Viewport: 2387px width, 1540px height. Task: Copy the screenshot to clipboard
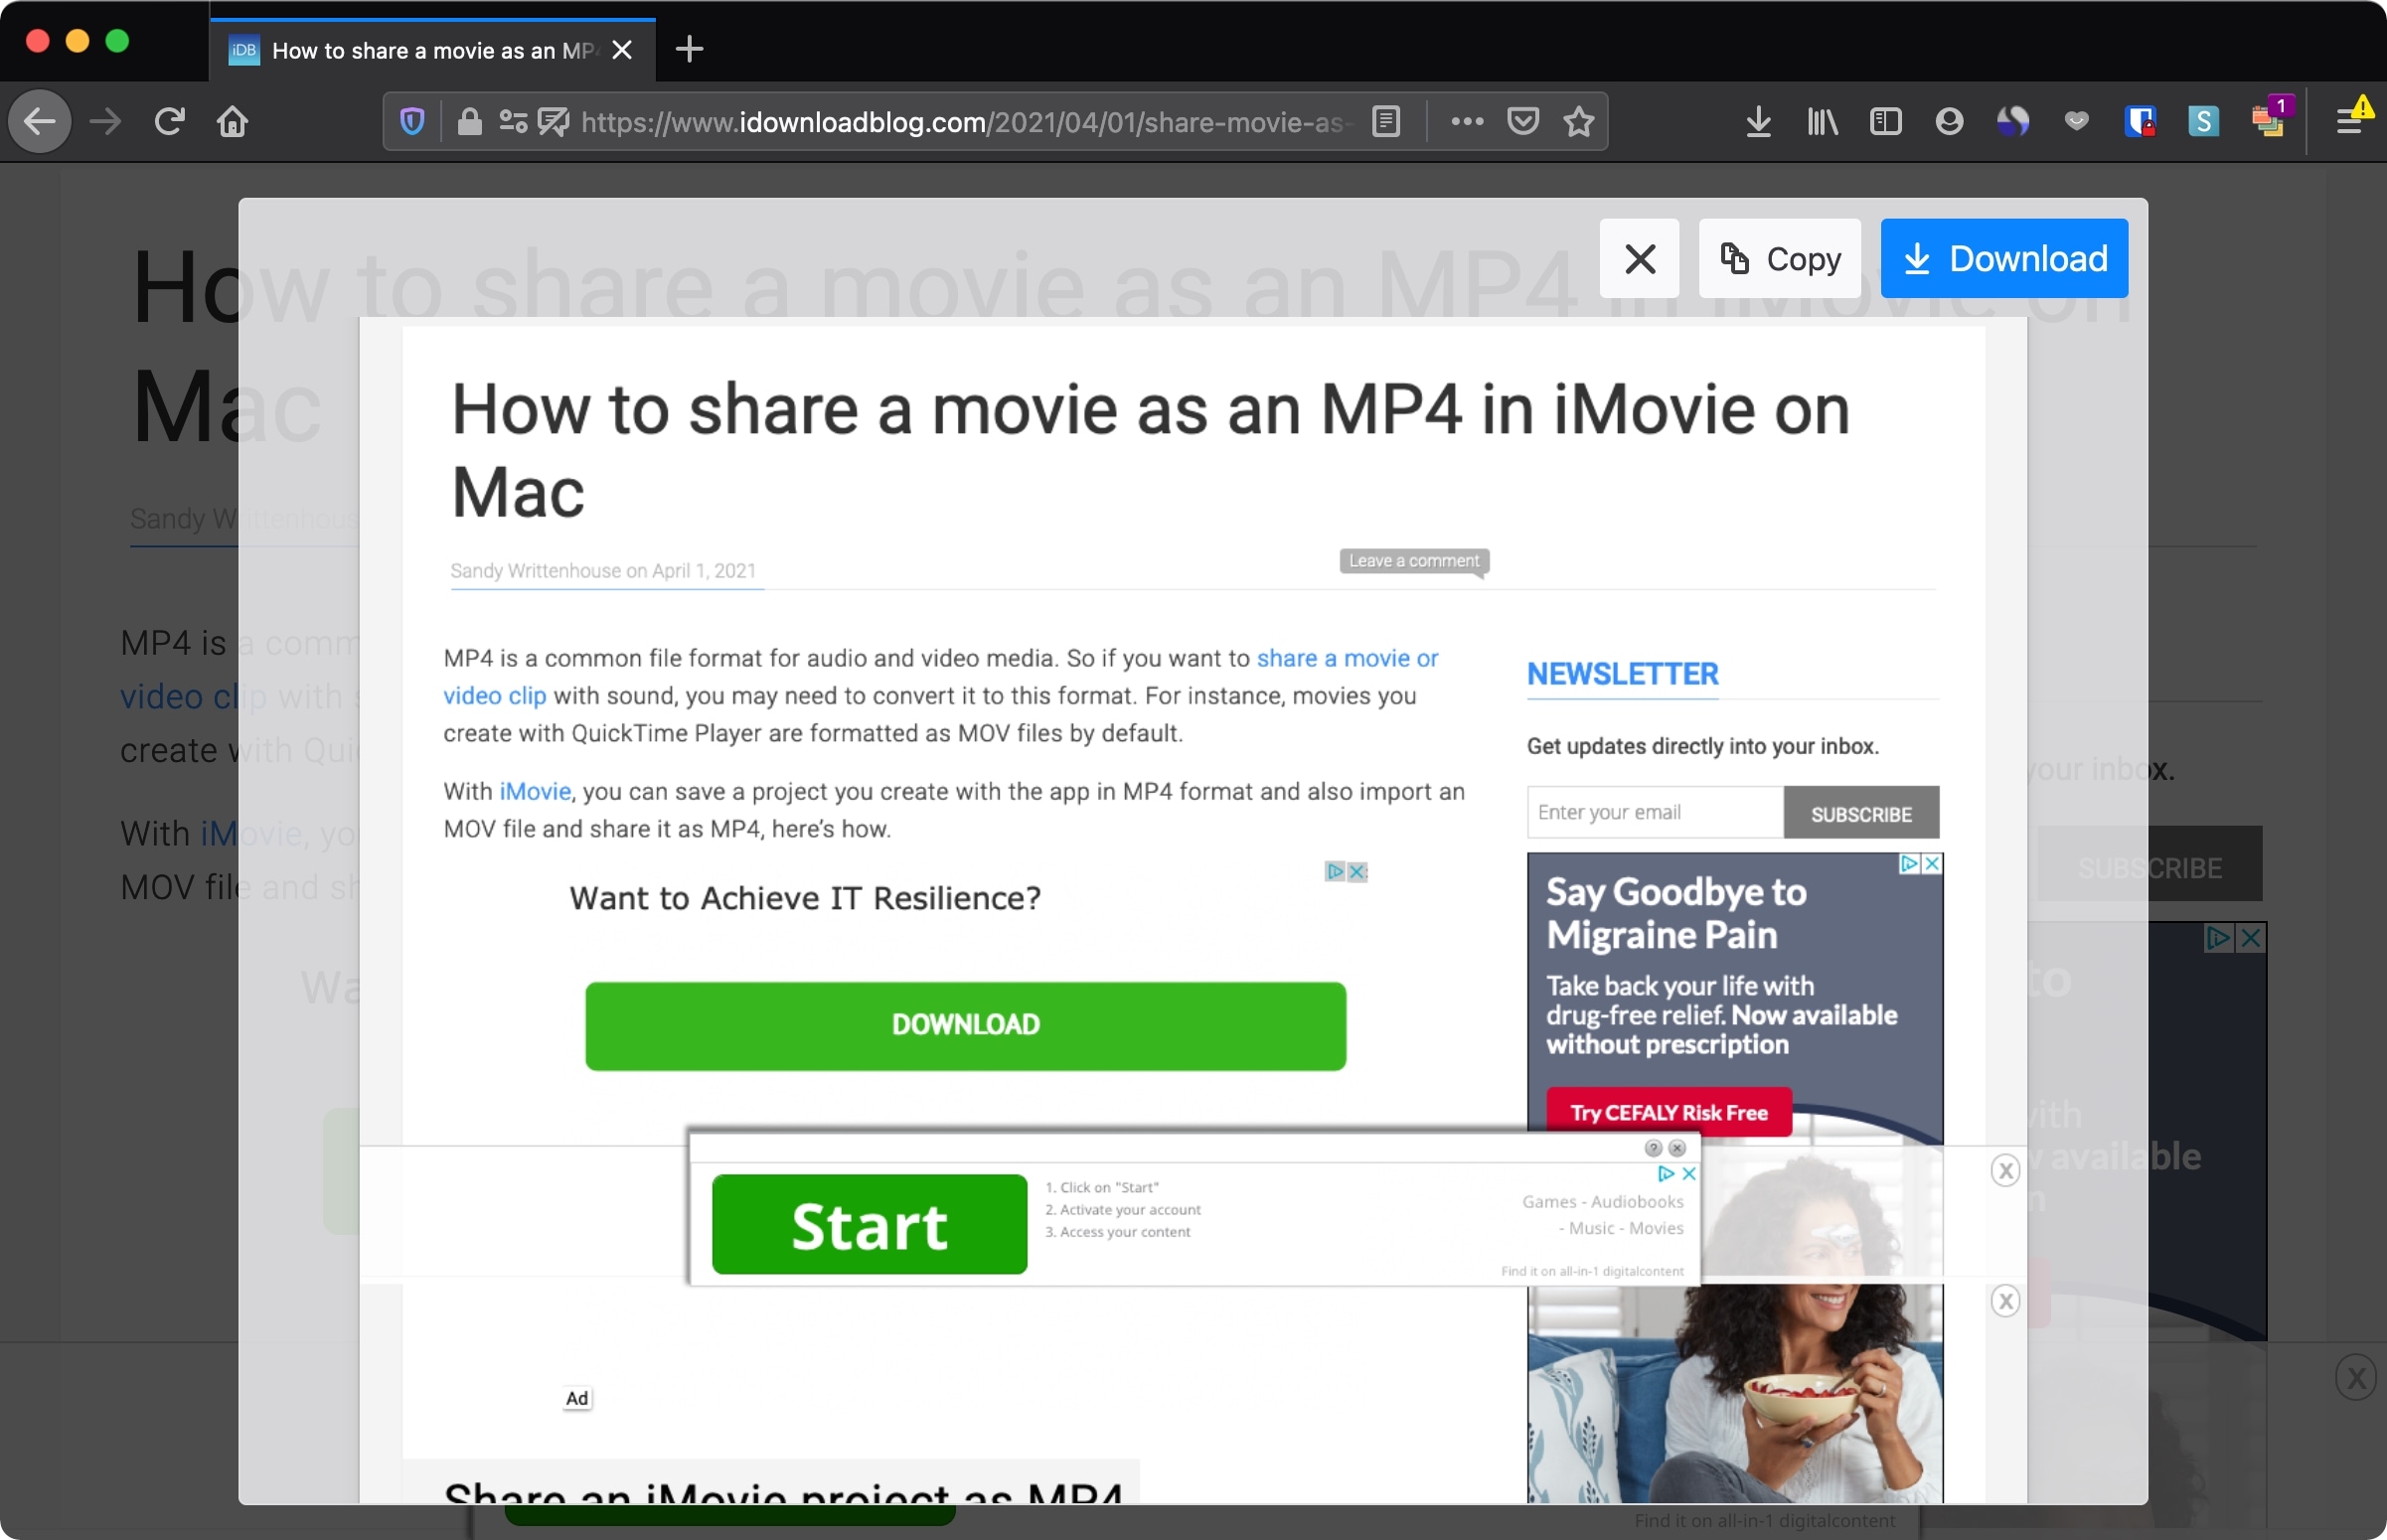click(x=1780, y=259)
